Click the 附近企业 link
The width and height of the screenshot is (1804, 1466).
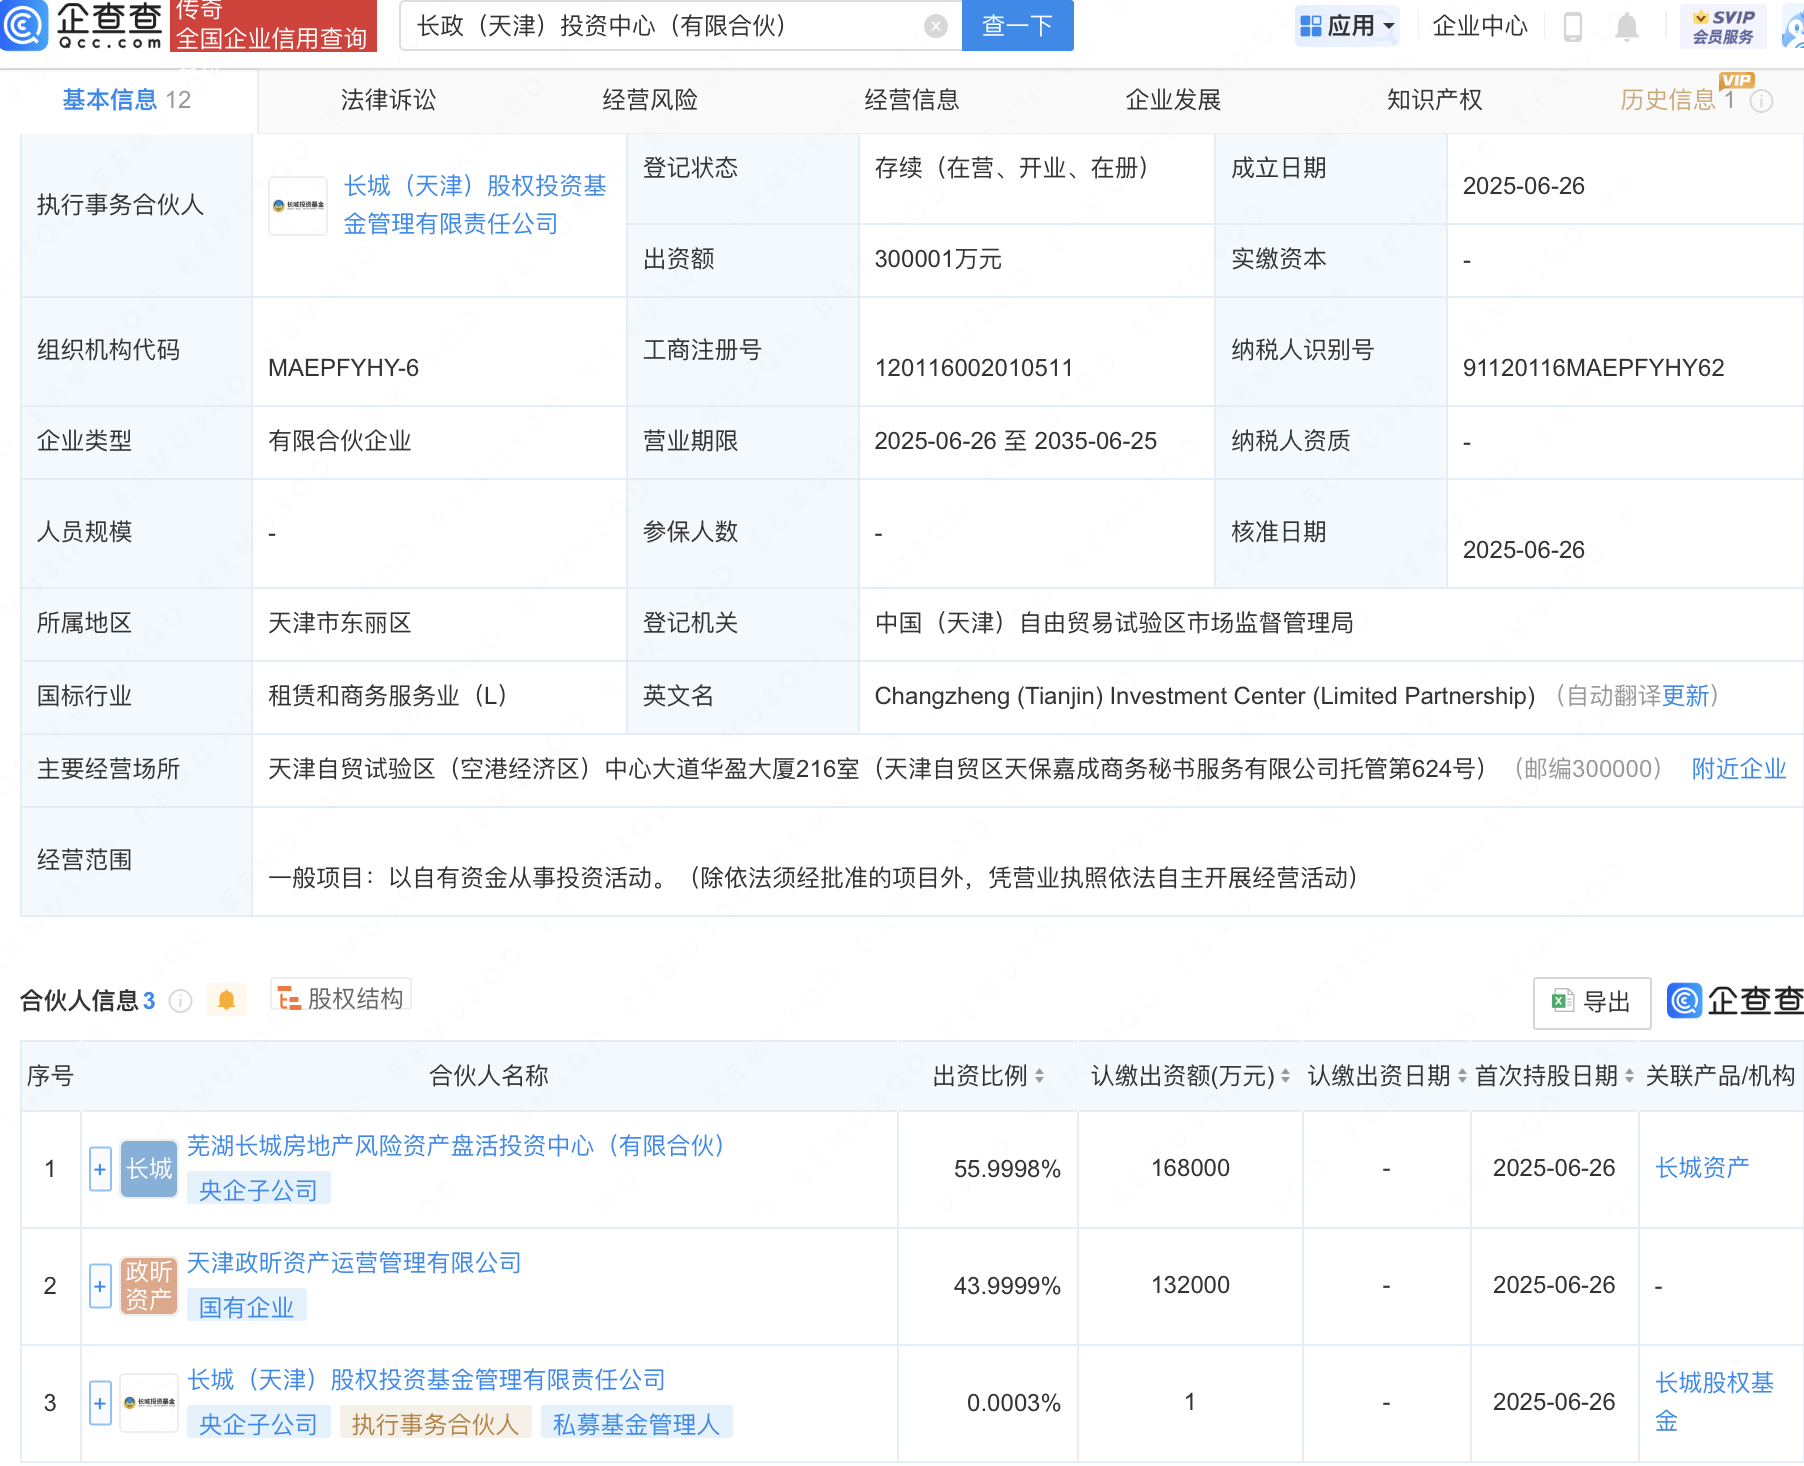coord(1739,769)
